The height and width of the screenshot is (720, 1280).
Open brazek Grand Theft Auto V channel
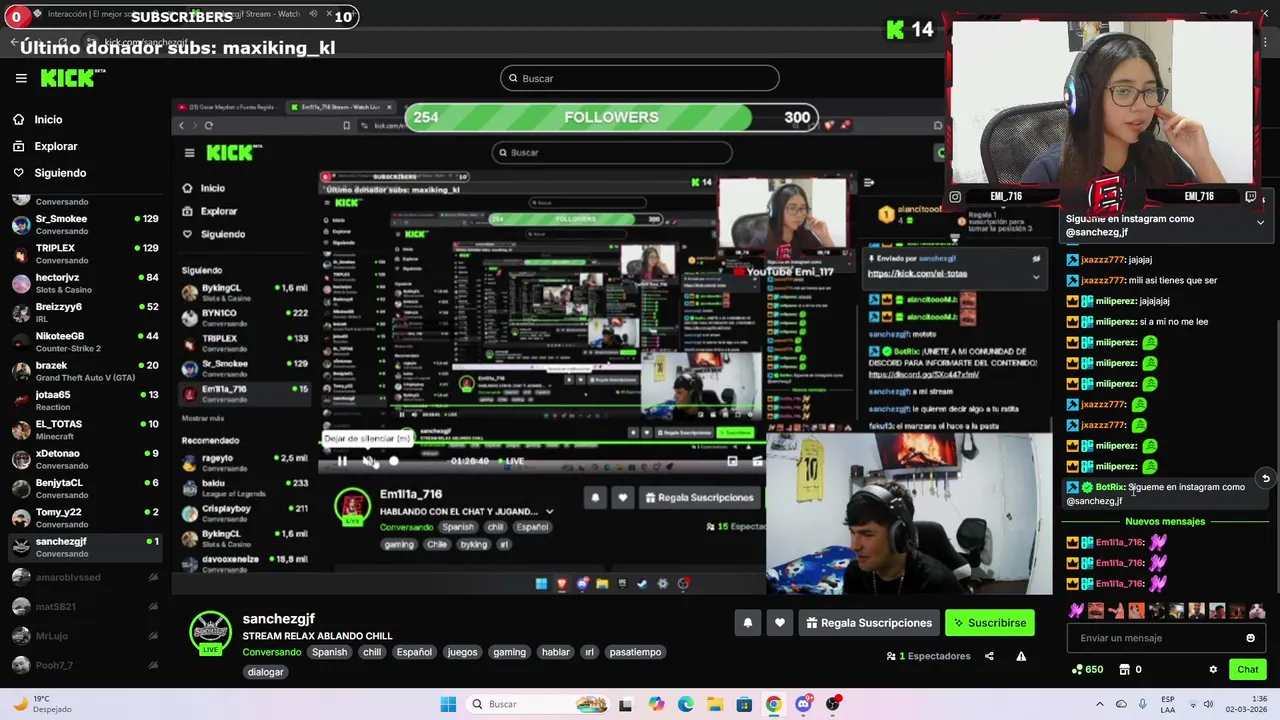[x=85, y=371]
